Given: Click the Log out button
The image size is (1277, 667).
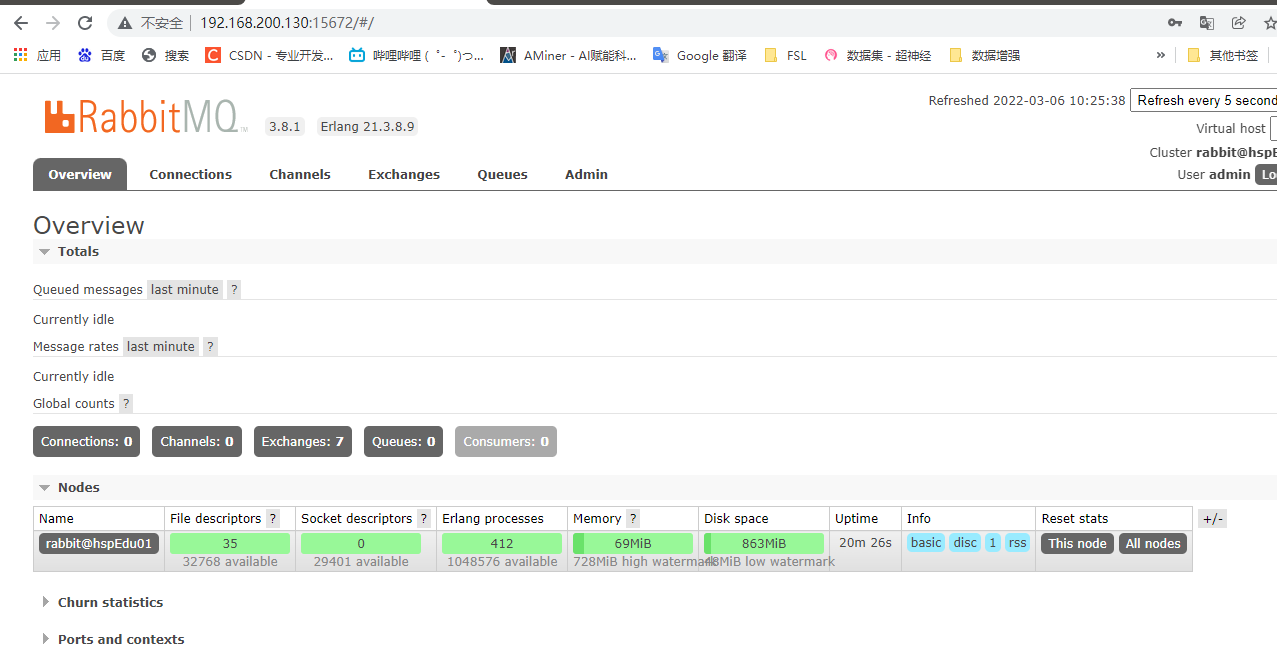Looking at the screenshot, I should [x=1266, y=174].
